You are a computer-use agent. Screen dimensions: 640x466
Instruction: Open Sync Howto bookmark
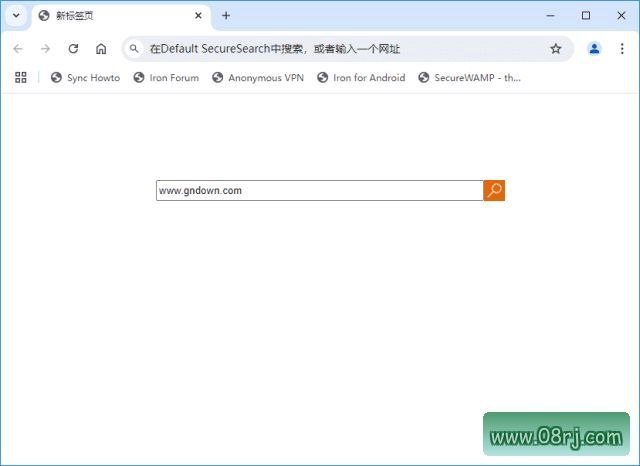(85, 78)
